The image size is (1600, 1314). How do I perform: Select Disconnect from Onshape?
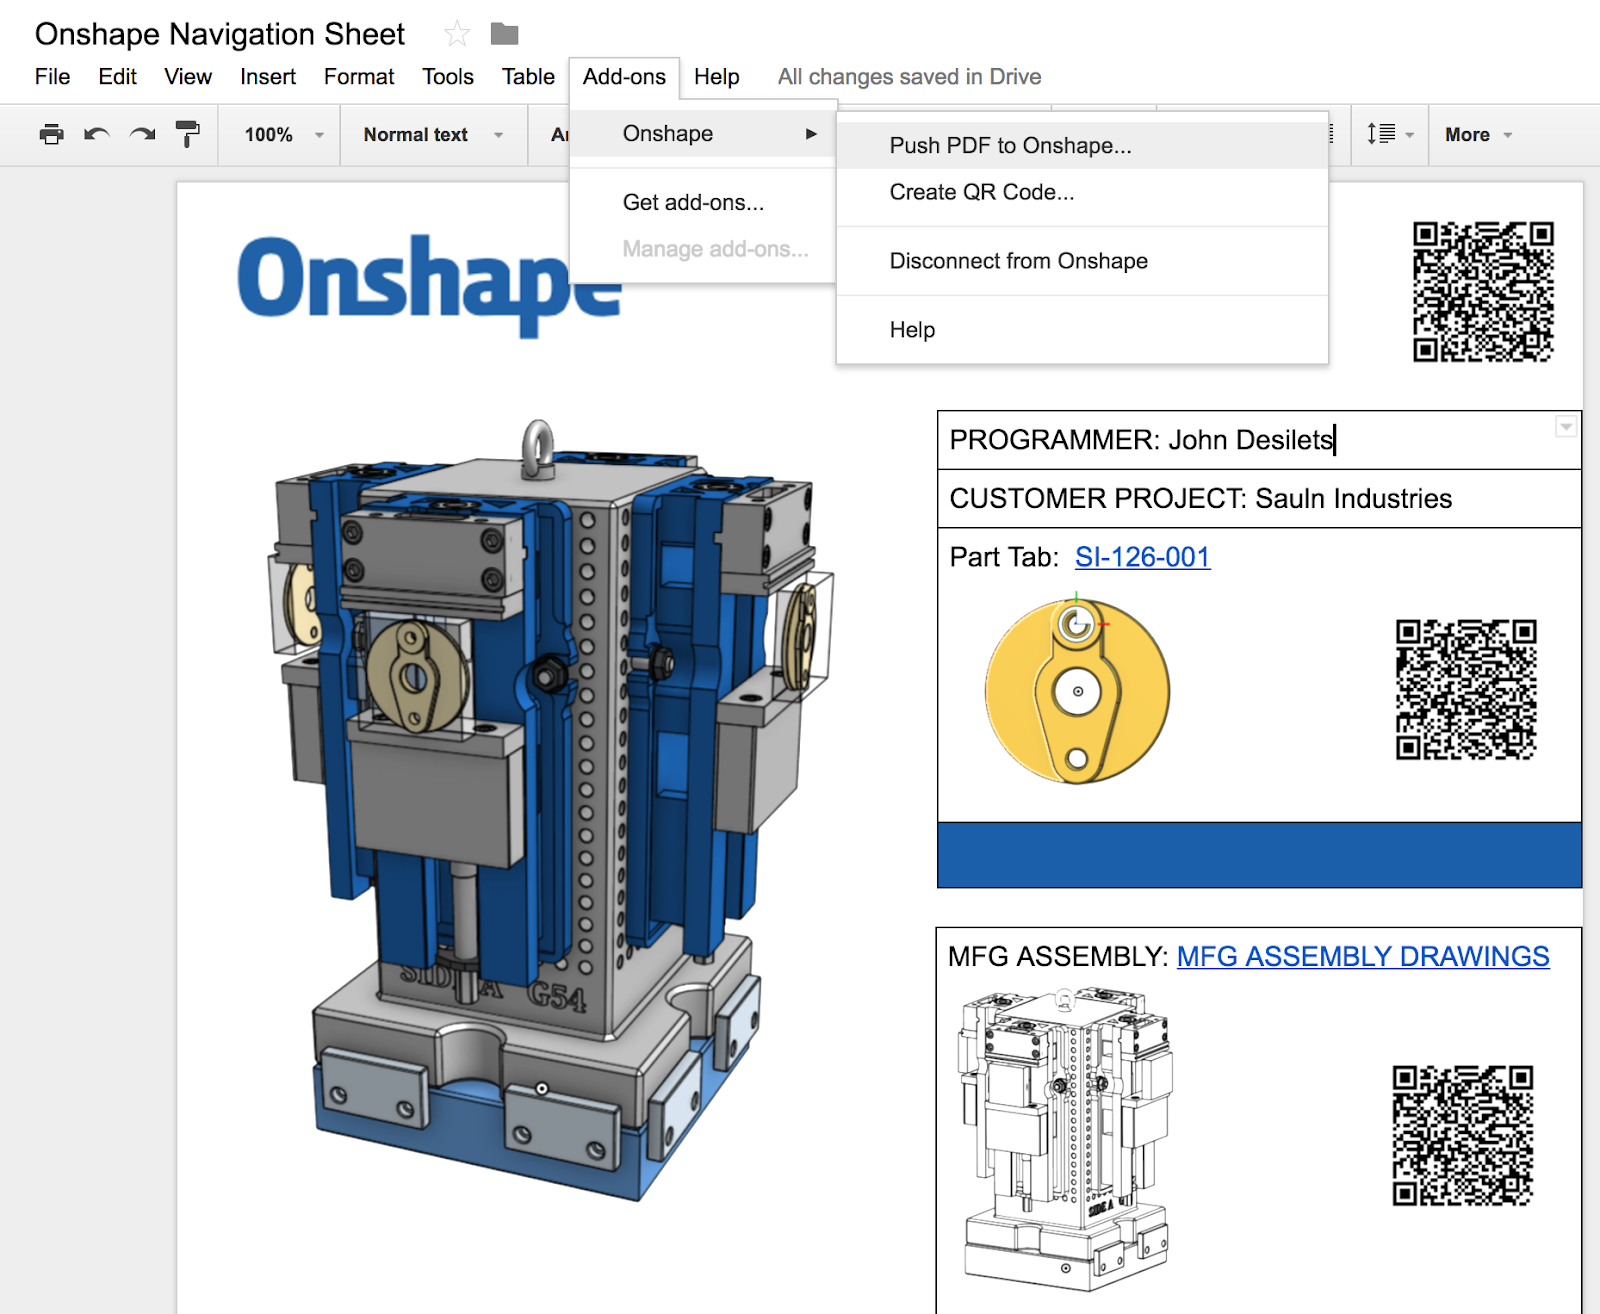click(x=1082, y=261)
